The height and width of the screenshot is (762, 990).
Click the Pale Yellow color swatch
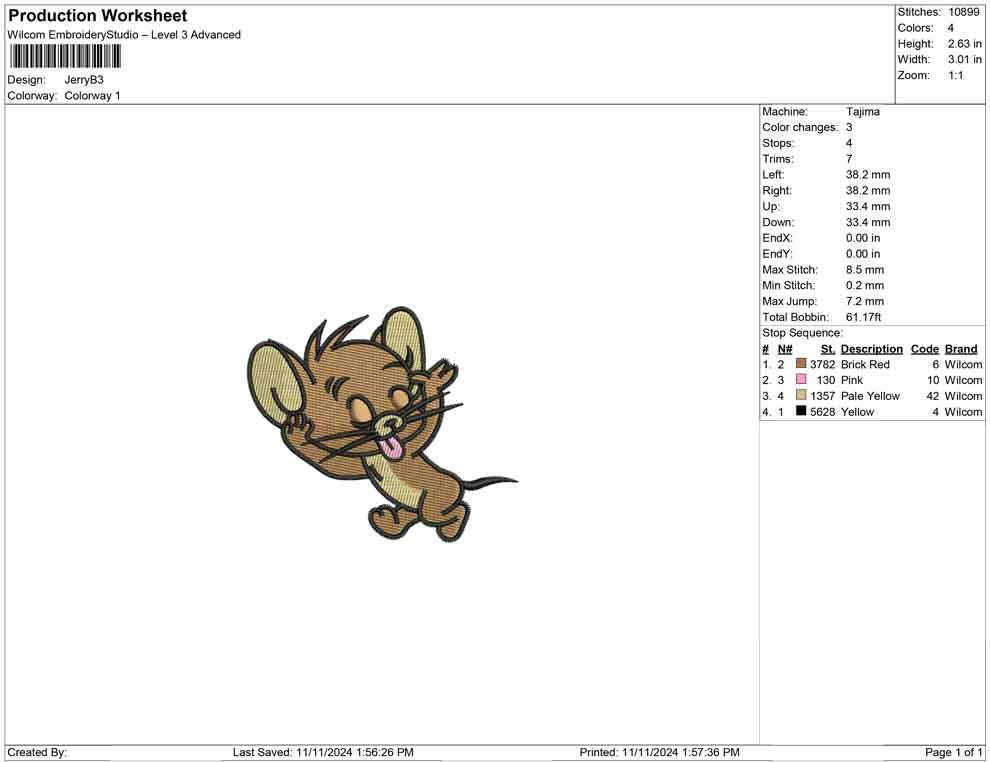[801, 395]
